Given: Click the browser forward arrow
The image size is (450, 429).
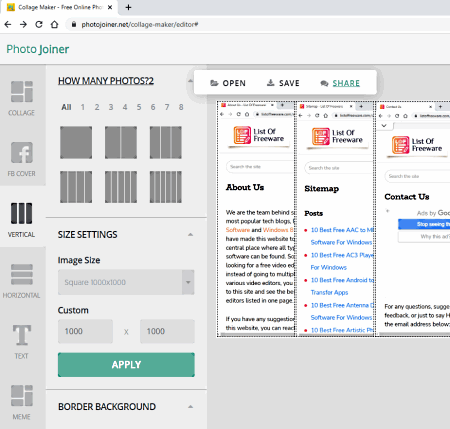Looking at the screenshot, I should [23, 24].
